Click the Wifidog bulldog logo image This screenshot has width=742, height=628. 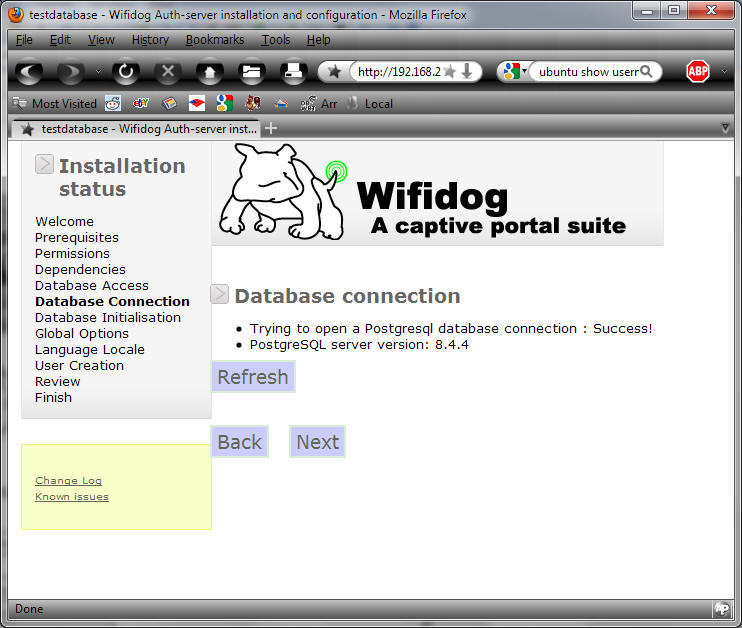[283, 192]
